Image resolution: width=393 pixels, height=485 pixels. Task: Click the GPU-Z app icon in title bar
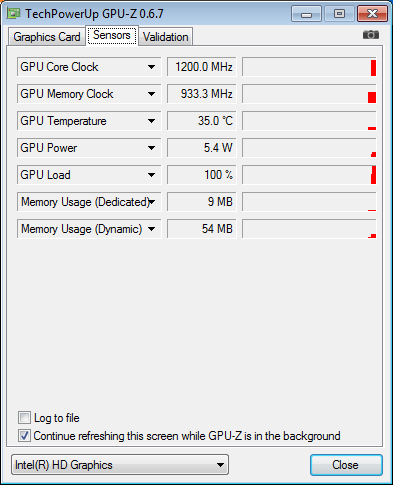14,14
